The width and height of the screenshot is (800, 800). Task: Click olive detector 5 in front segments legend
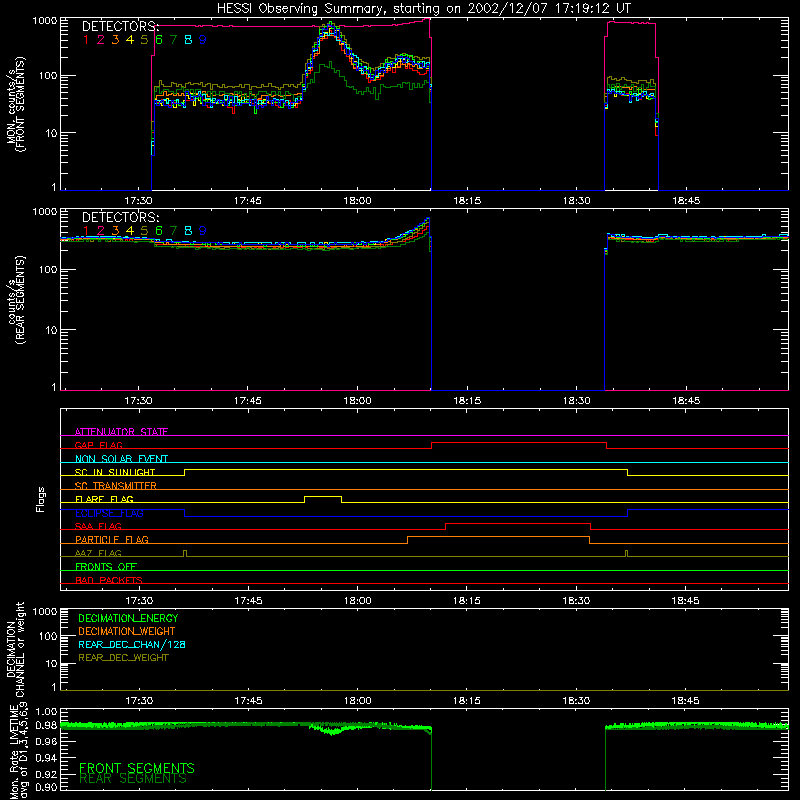click(144, 40)
